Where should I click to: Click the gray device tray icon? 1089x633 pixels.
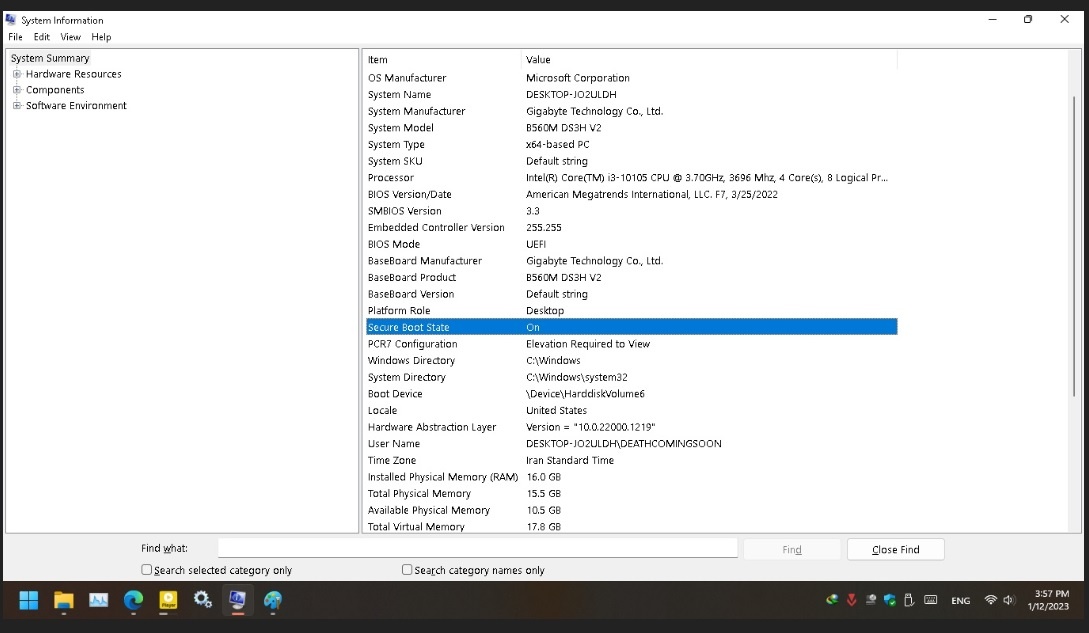[870, 600]
